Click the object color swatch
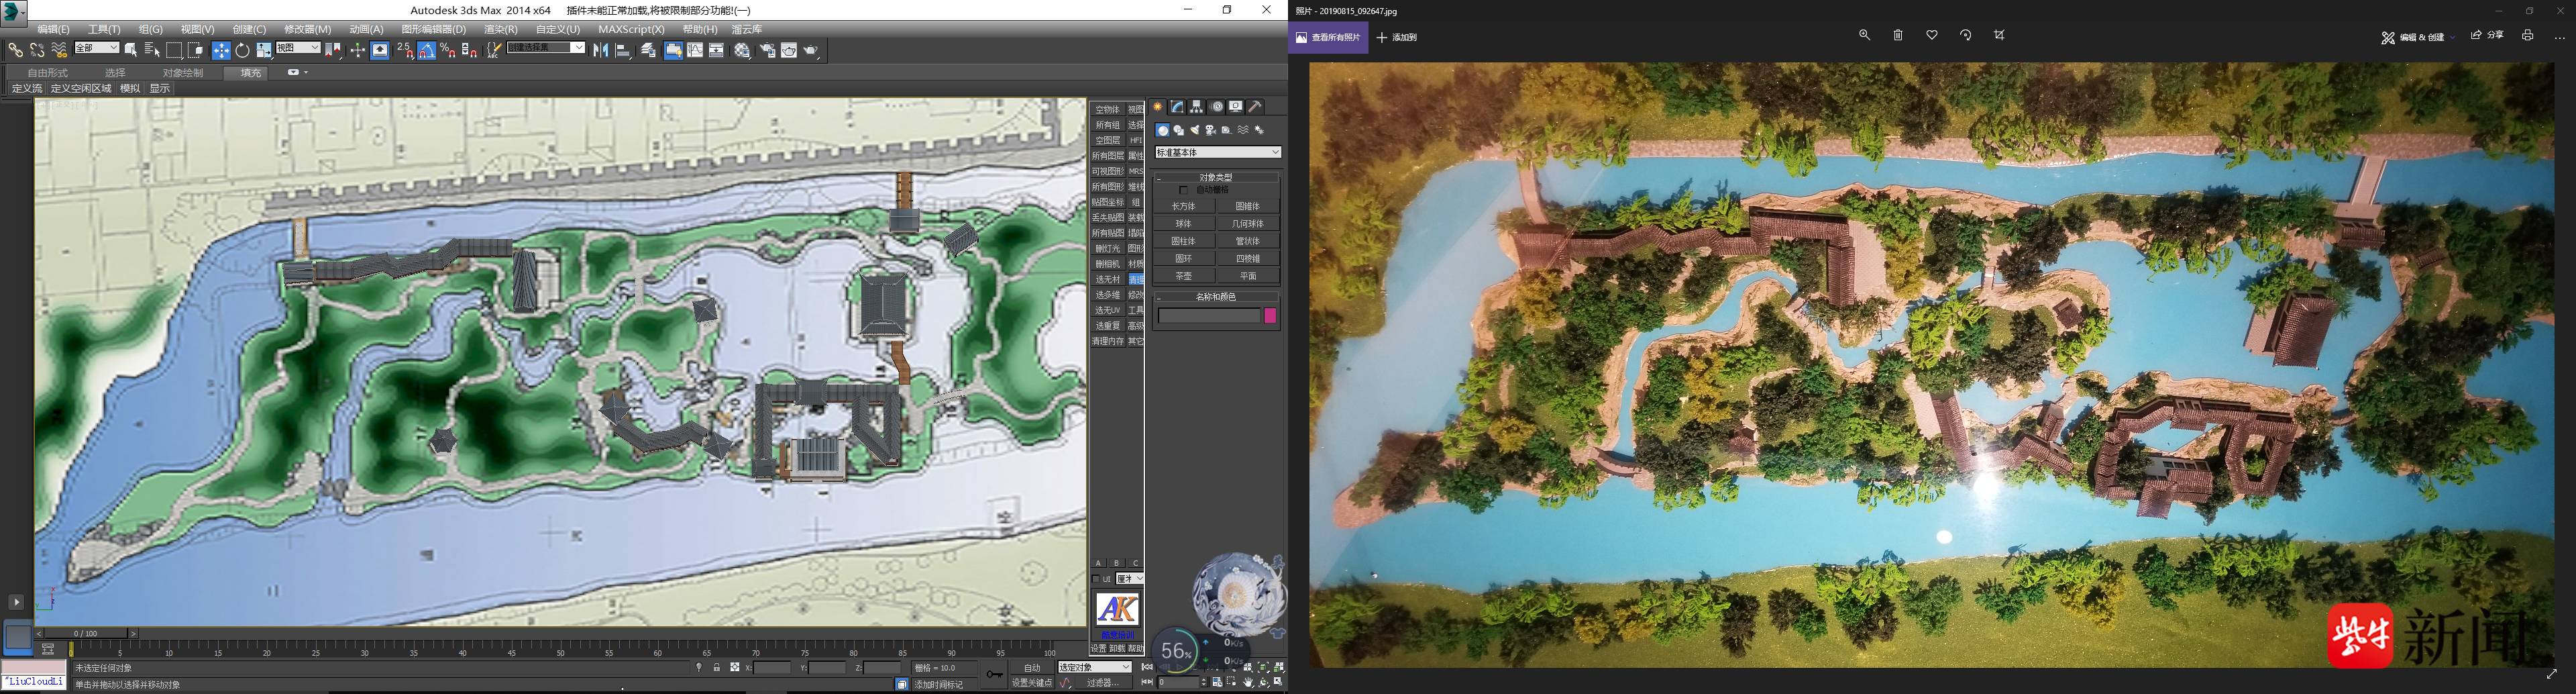2576x694 pixels. click(1270, 316)
